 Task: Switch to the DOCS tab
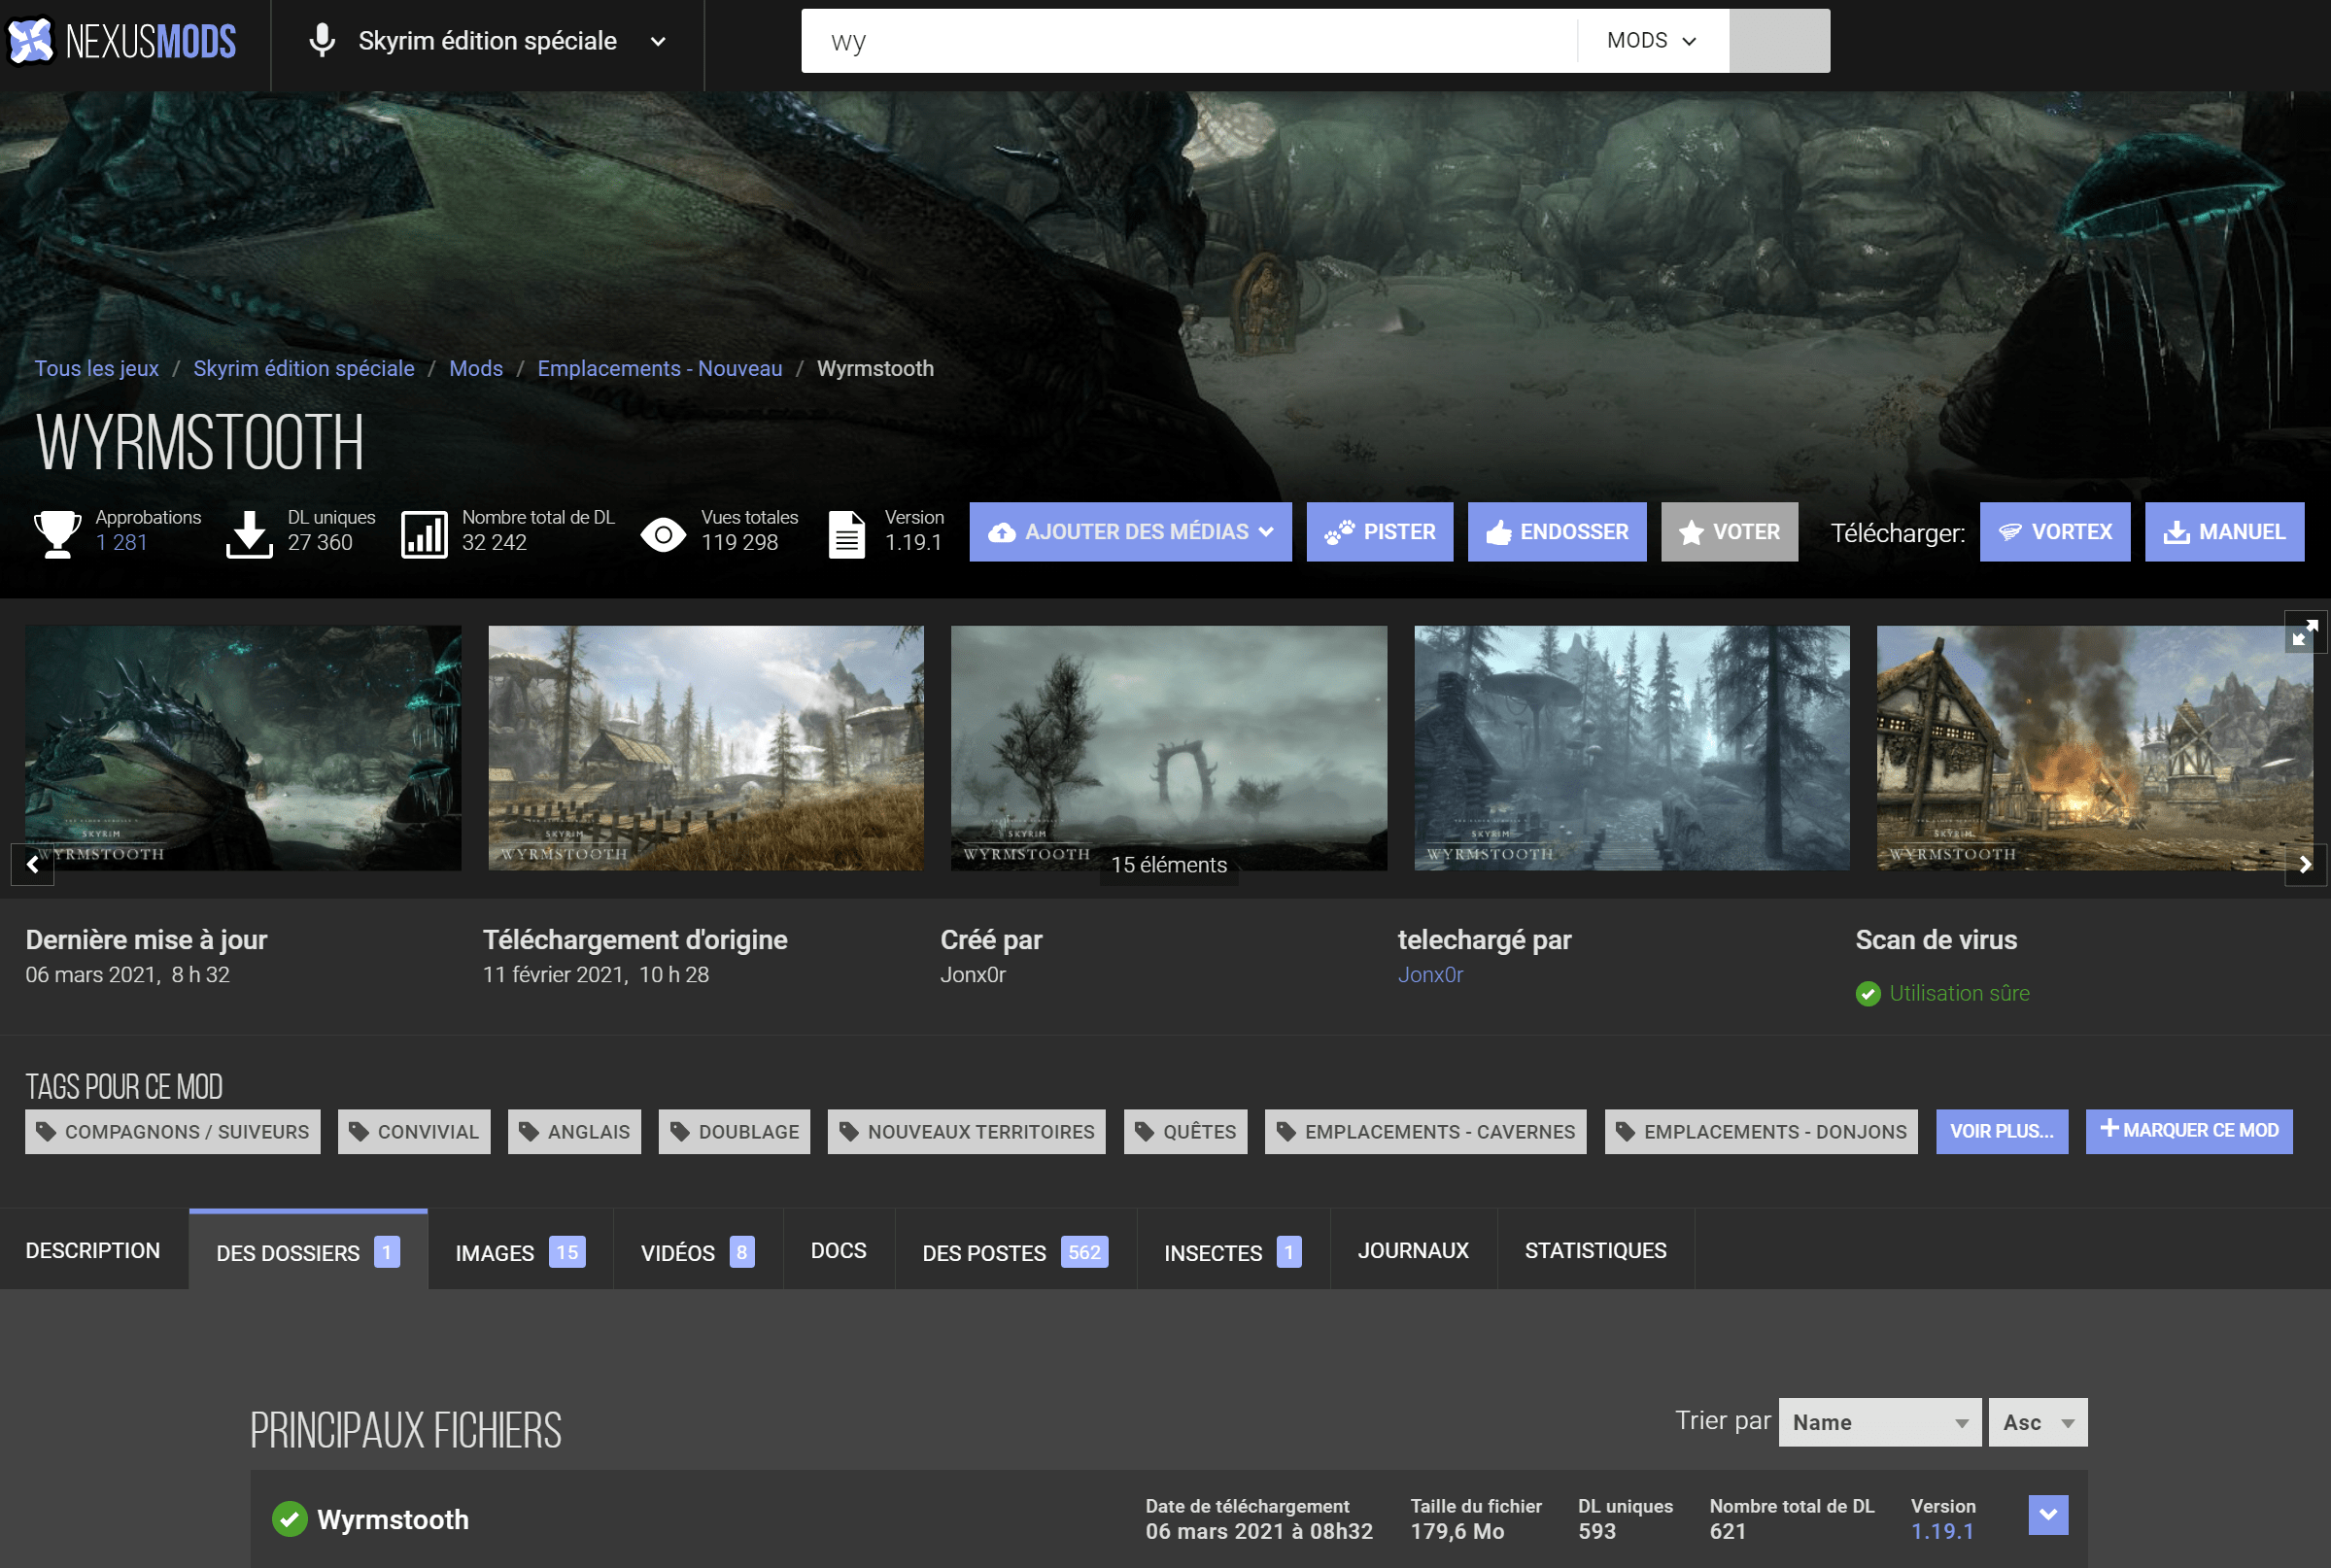click(838, 1250)
